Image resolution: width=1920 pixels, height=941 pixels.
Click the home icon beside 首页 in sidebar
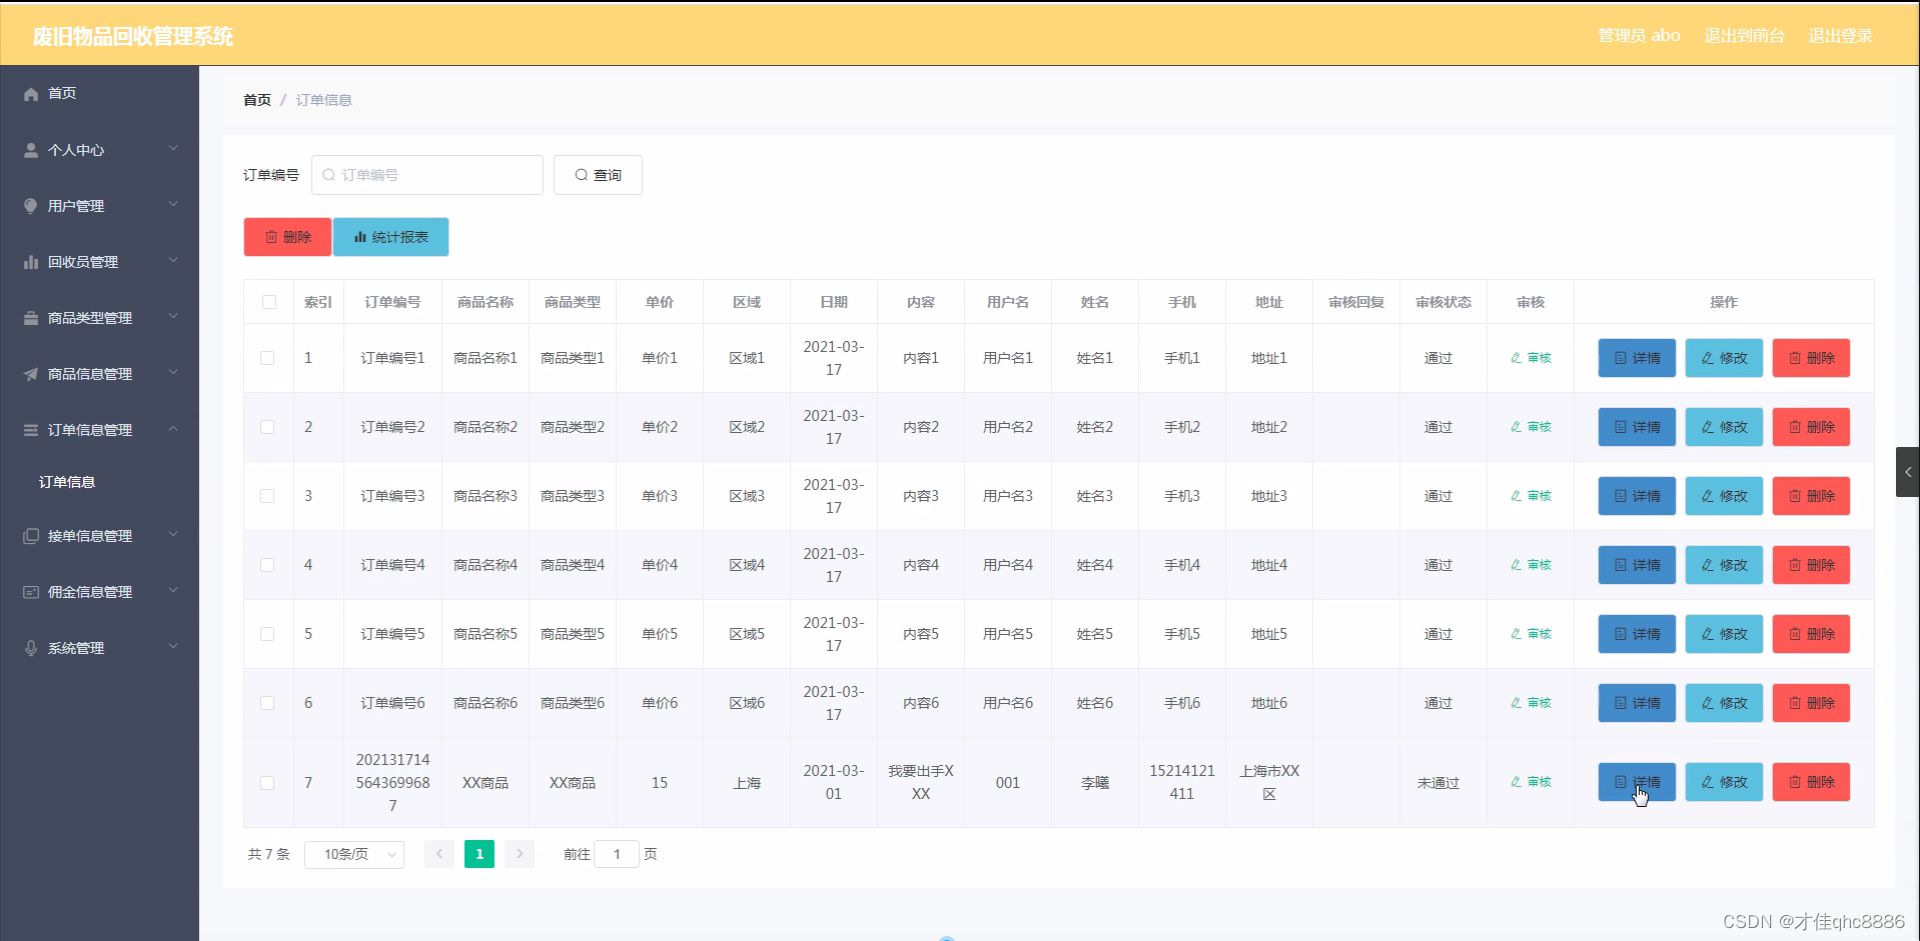[x=31, y=93]
